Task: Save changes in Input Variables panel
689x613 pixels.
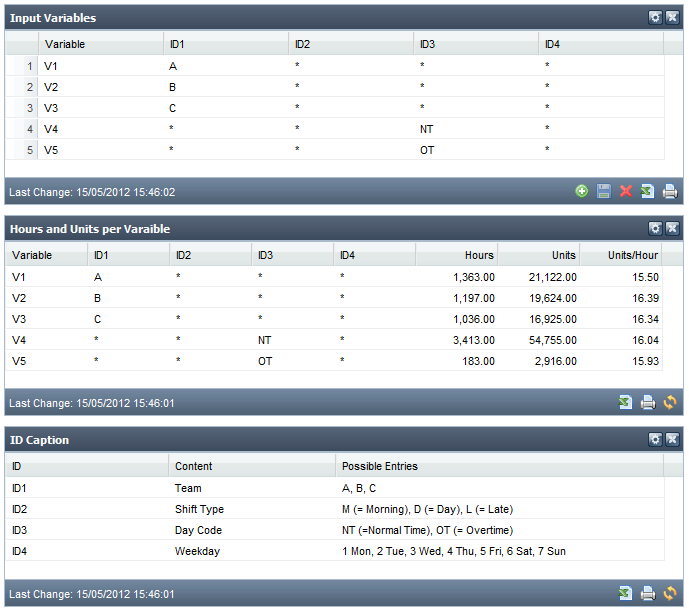Action: coord(604,191)
